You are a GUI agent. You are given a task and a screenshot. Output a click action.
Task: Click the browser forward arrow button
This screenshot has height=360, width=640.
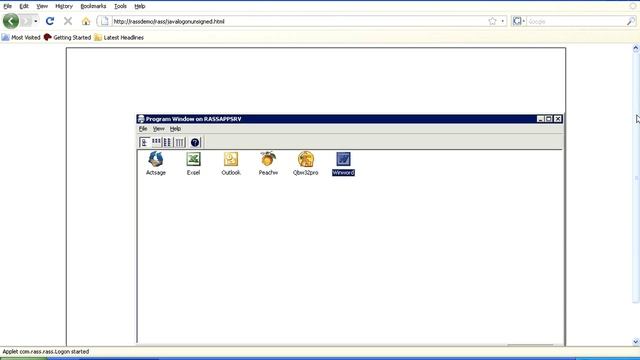click(27, 21)
